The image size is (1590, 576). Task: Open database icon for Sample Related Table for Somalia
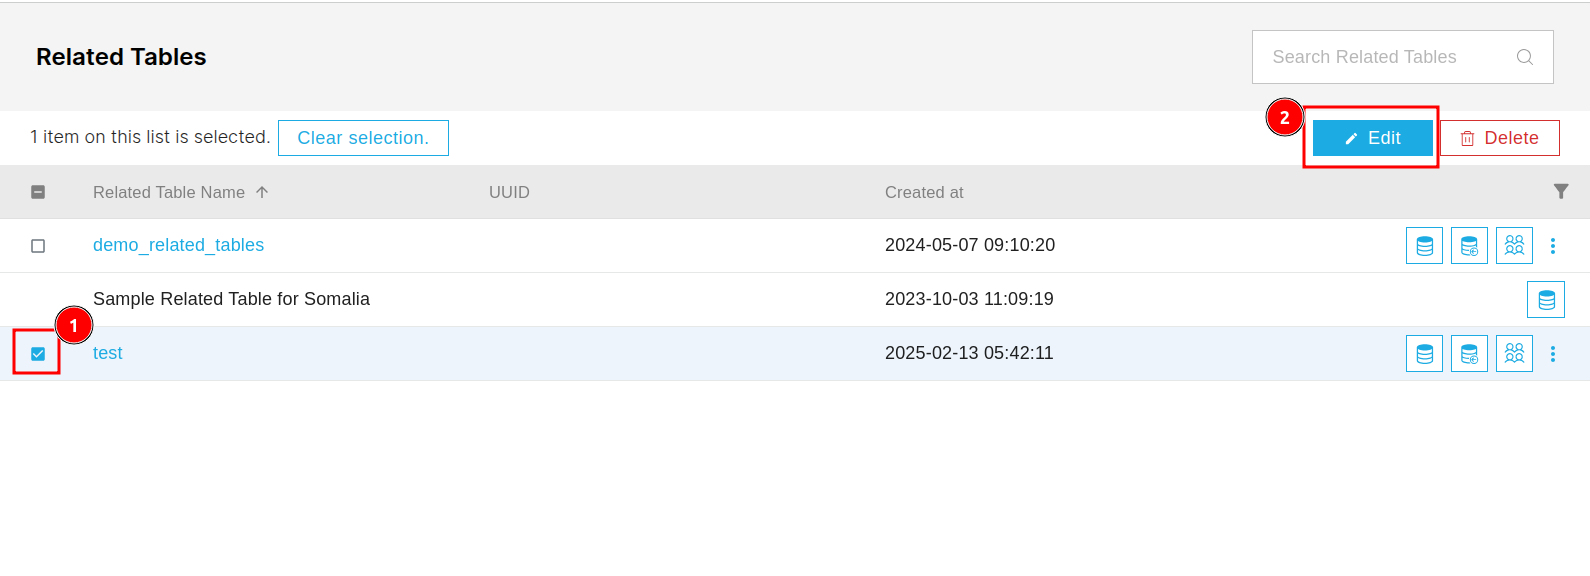(1546, 300)
